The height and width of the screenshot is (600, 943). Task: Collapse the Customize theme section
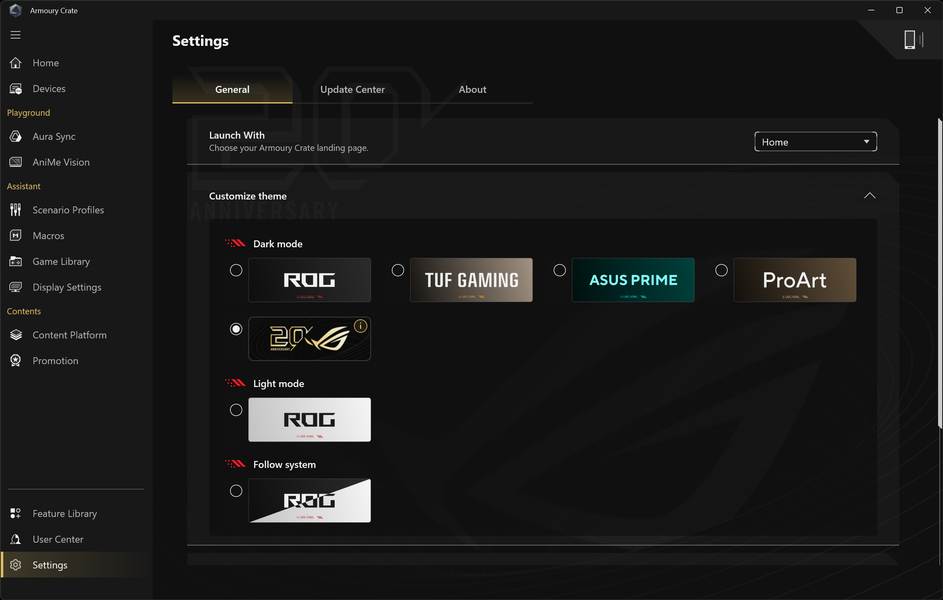click(x=870, y=196)
